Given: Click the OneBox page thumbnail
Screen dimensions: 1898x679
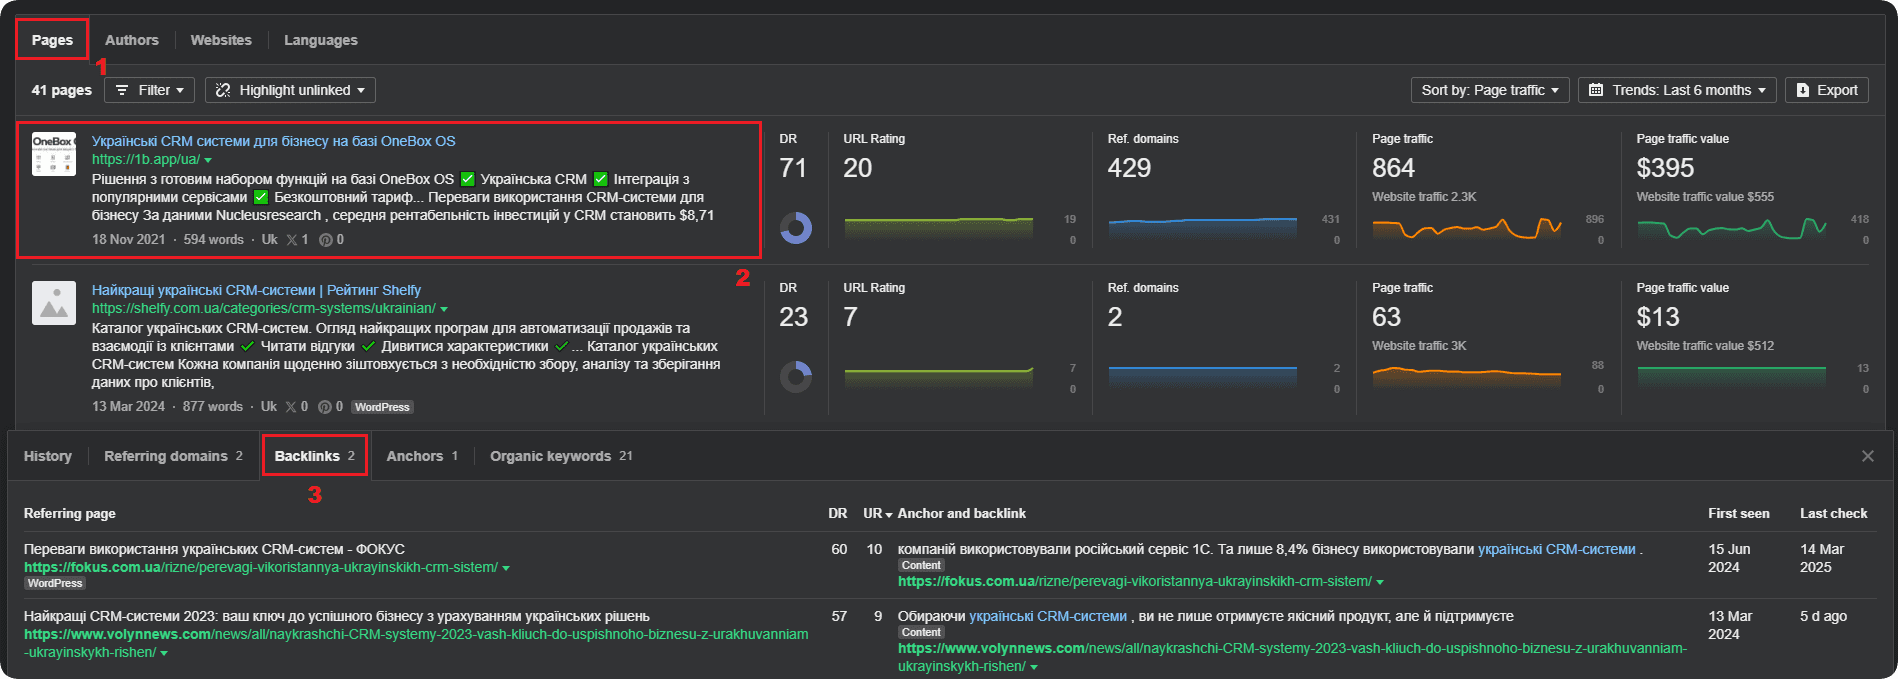Looking at the screenshot, I should tap(54, 154).
